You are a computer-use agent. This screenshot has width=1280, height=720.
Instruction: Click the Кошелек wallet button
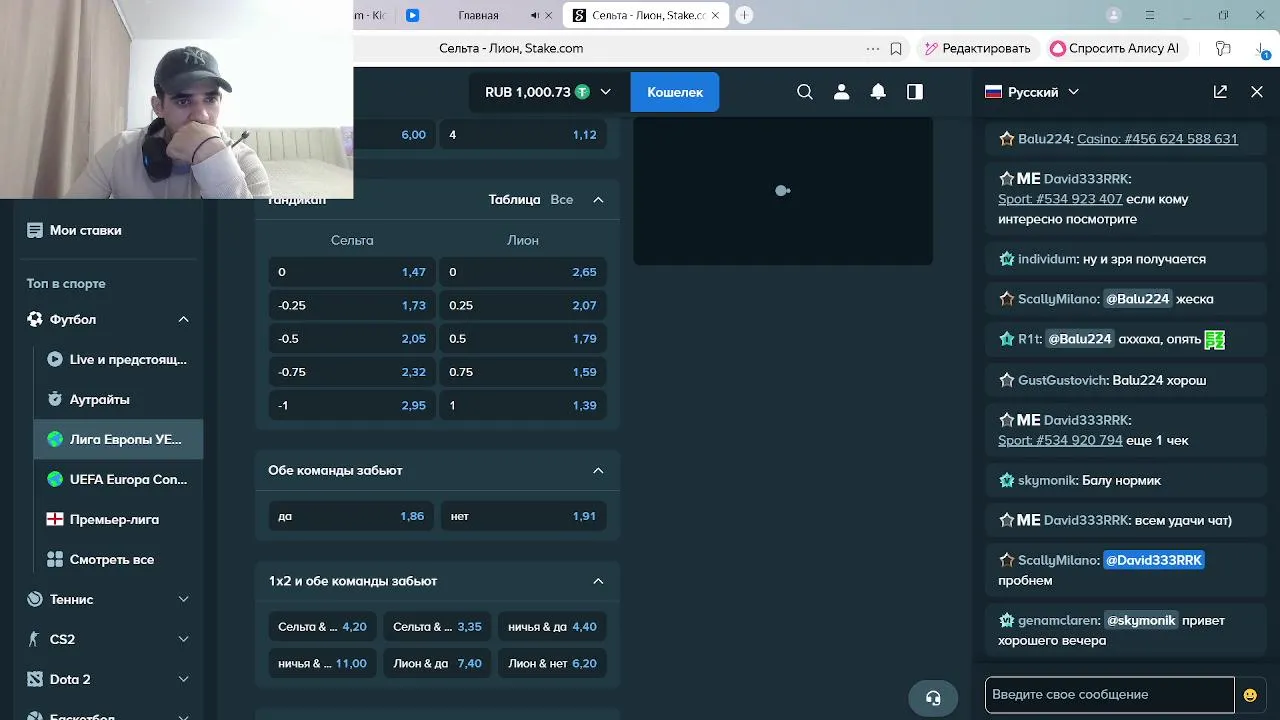pos(675,92)
